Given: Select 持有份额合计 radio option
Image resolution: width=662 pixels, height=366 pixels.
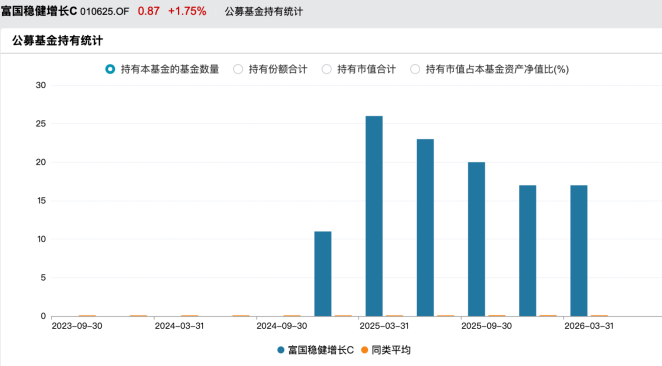Looking at the screenshot, I should click(x=238, y=69).
